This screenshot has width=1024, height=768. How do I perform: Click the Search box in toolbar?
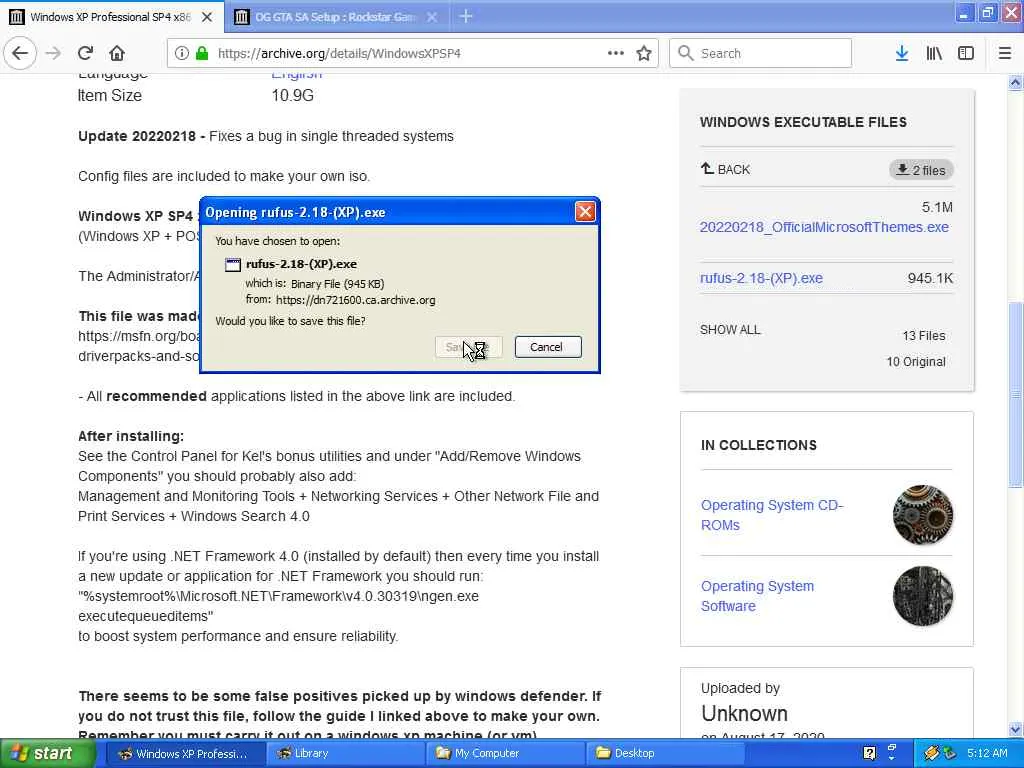coord(761,53)
